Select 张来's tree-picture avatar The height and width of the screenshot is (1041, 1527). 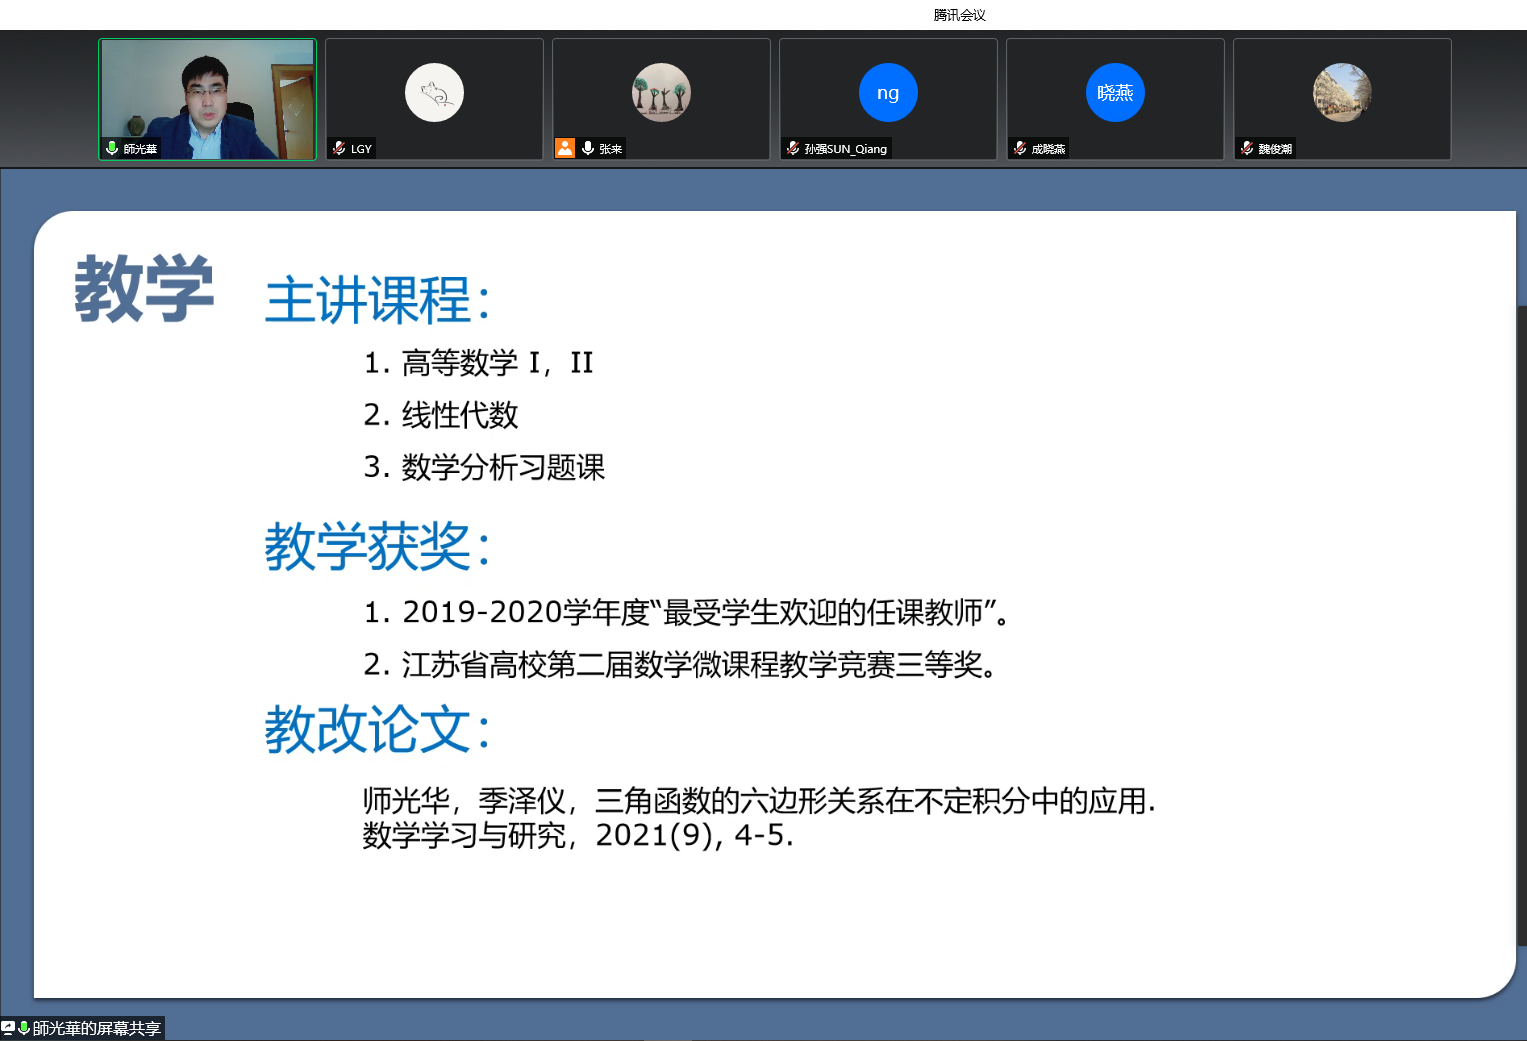coord(661,93)
